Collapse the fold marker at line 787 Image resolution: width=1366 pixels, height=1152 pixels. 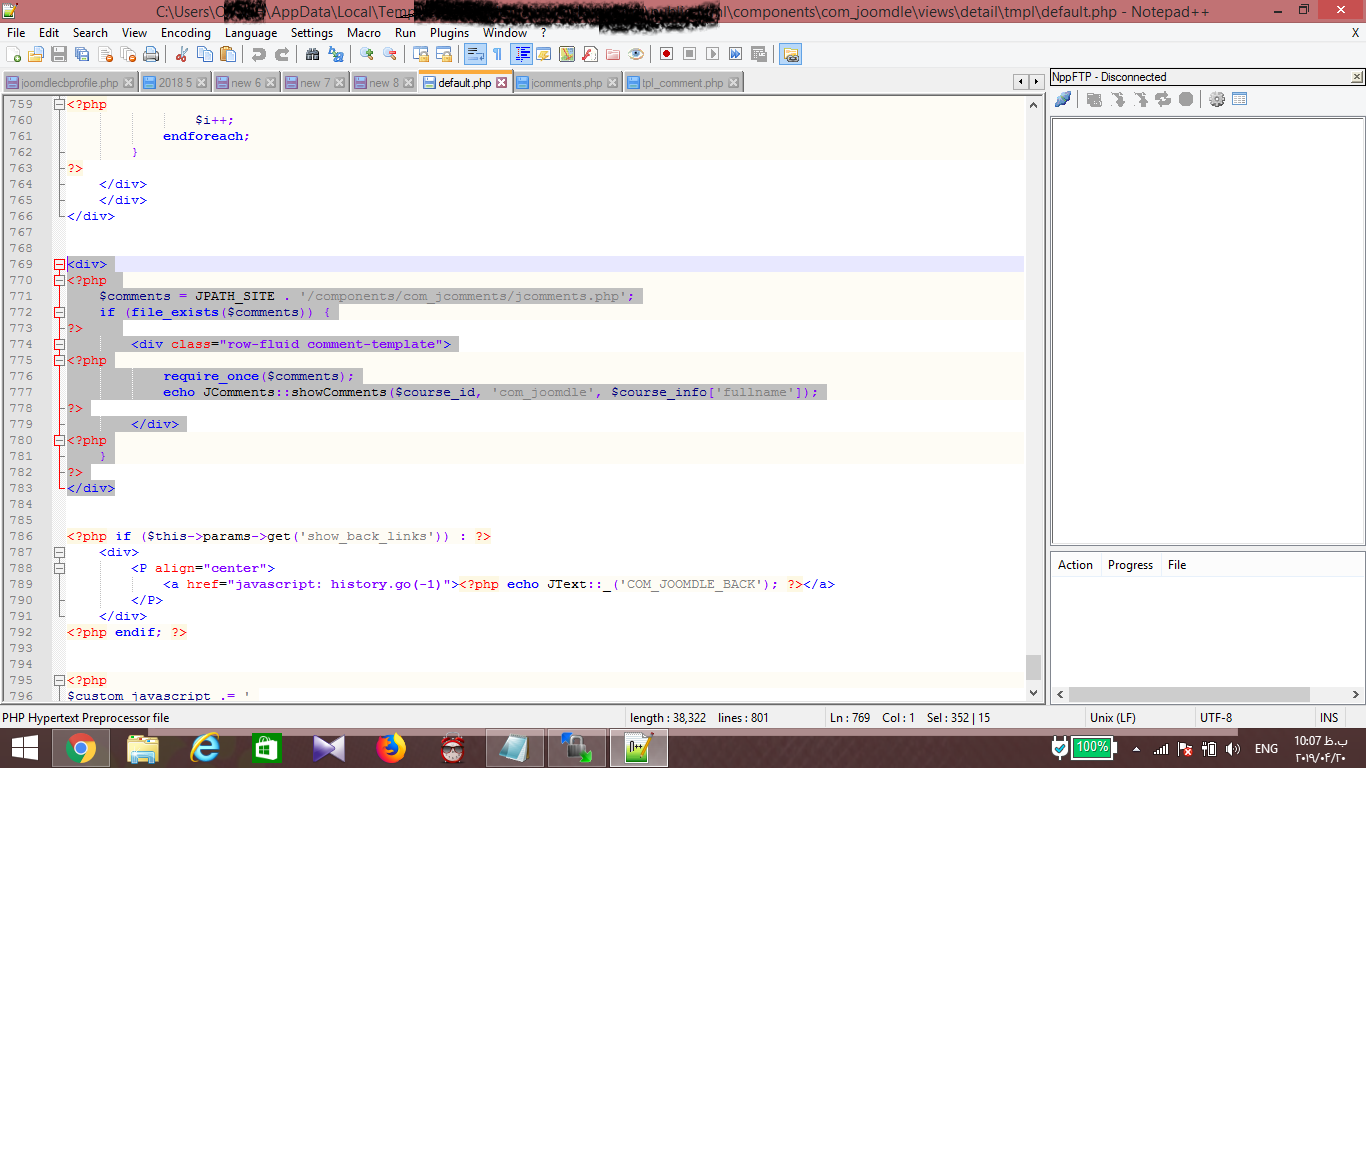(59, 553)
